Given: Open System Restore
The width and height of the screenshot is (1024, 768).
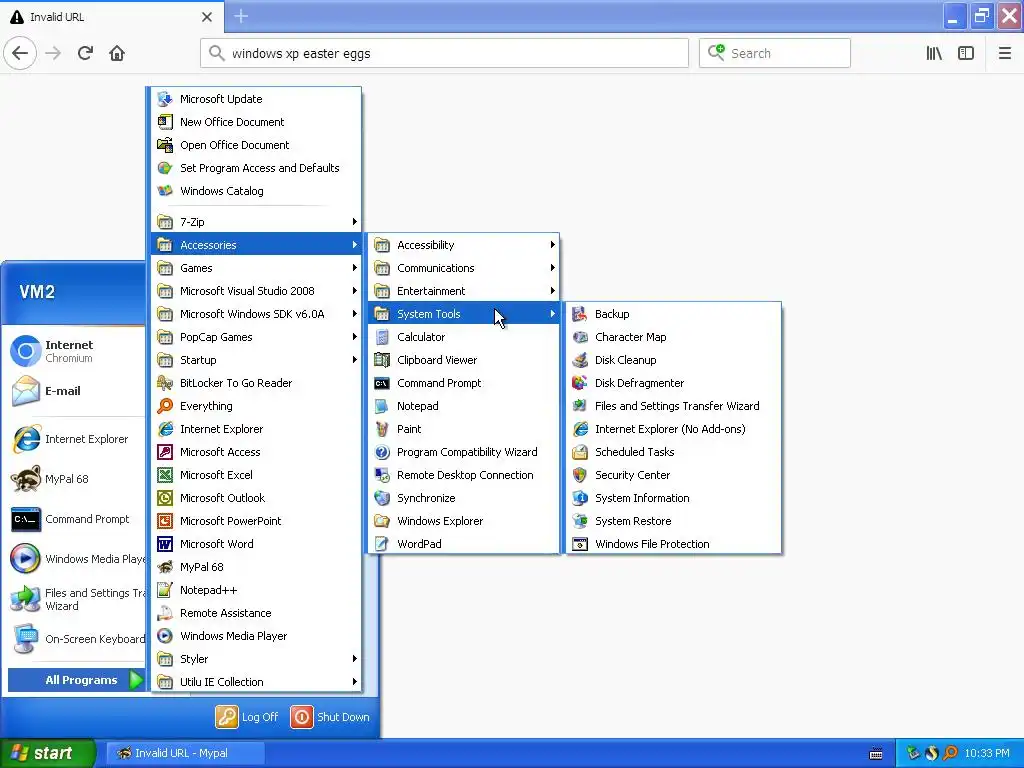Looking at the screenshot, I should pyautogui.click(x=673, y=520).
